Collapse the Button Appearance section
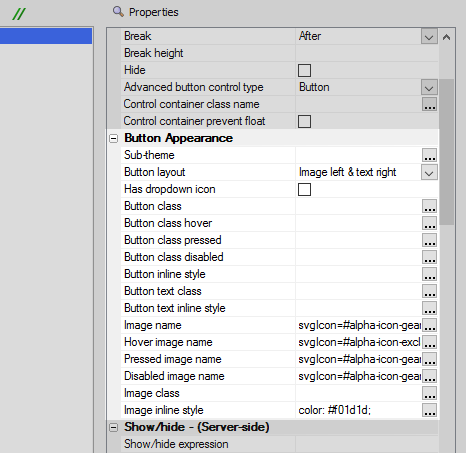 (114, 138)
